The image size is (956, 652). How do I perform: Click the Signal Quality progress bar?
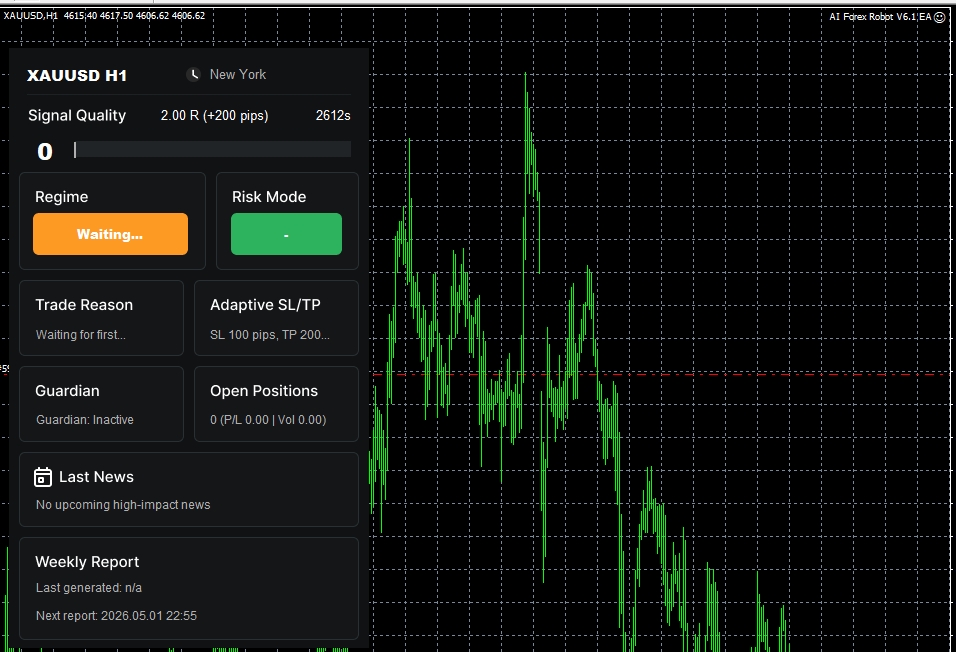tap(212, 149)
